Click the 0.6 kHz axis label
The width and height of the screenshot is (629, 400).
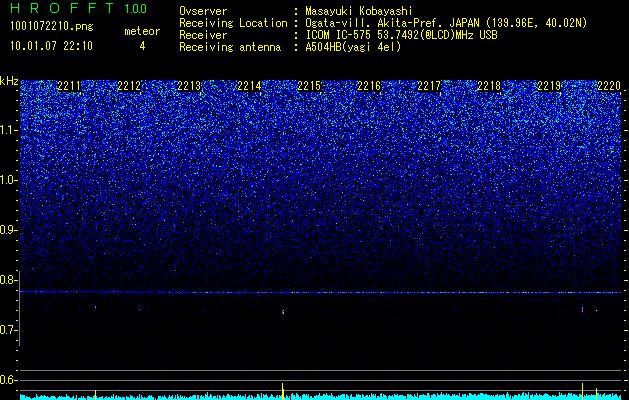(8, 380)
